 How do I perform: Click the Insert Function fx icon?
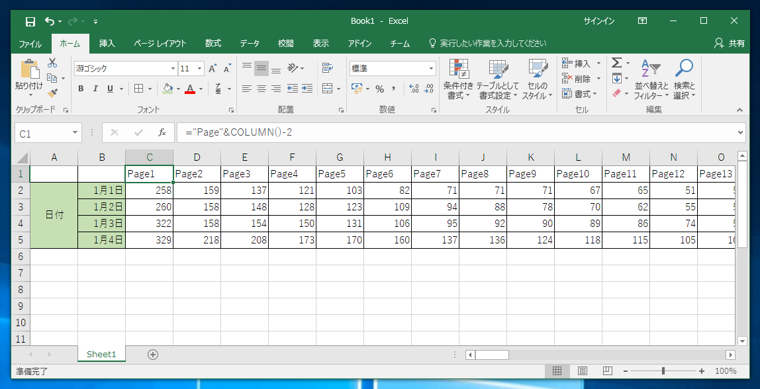pyautogui.click(x=162, y=132)
